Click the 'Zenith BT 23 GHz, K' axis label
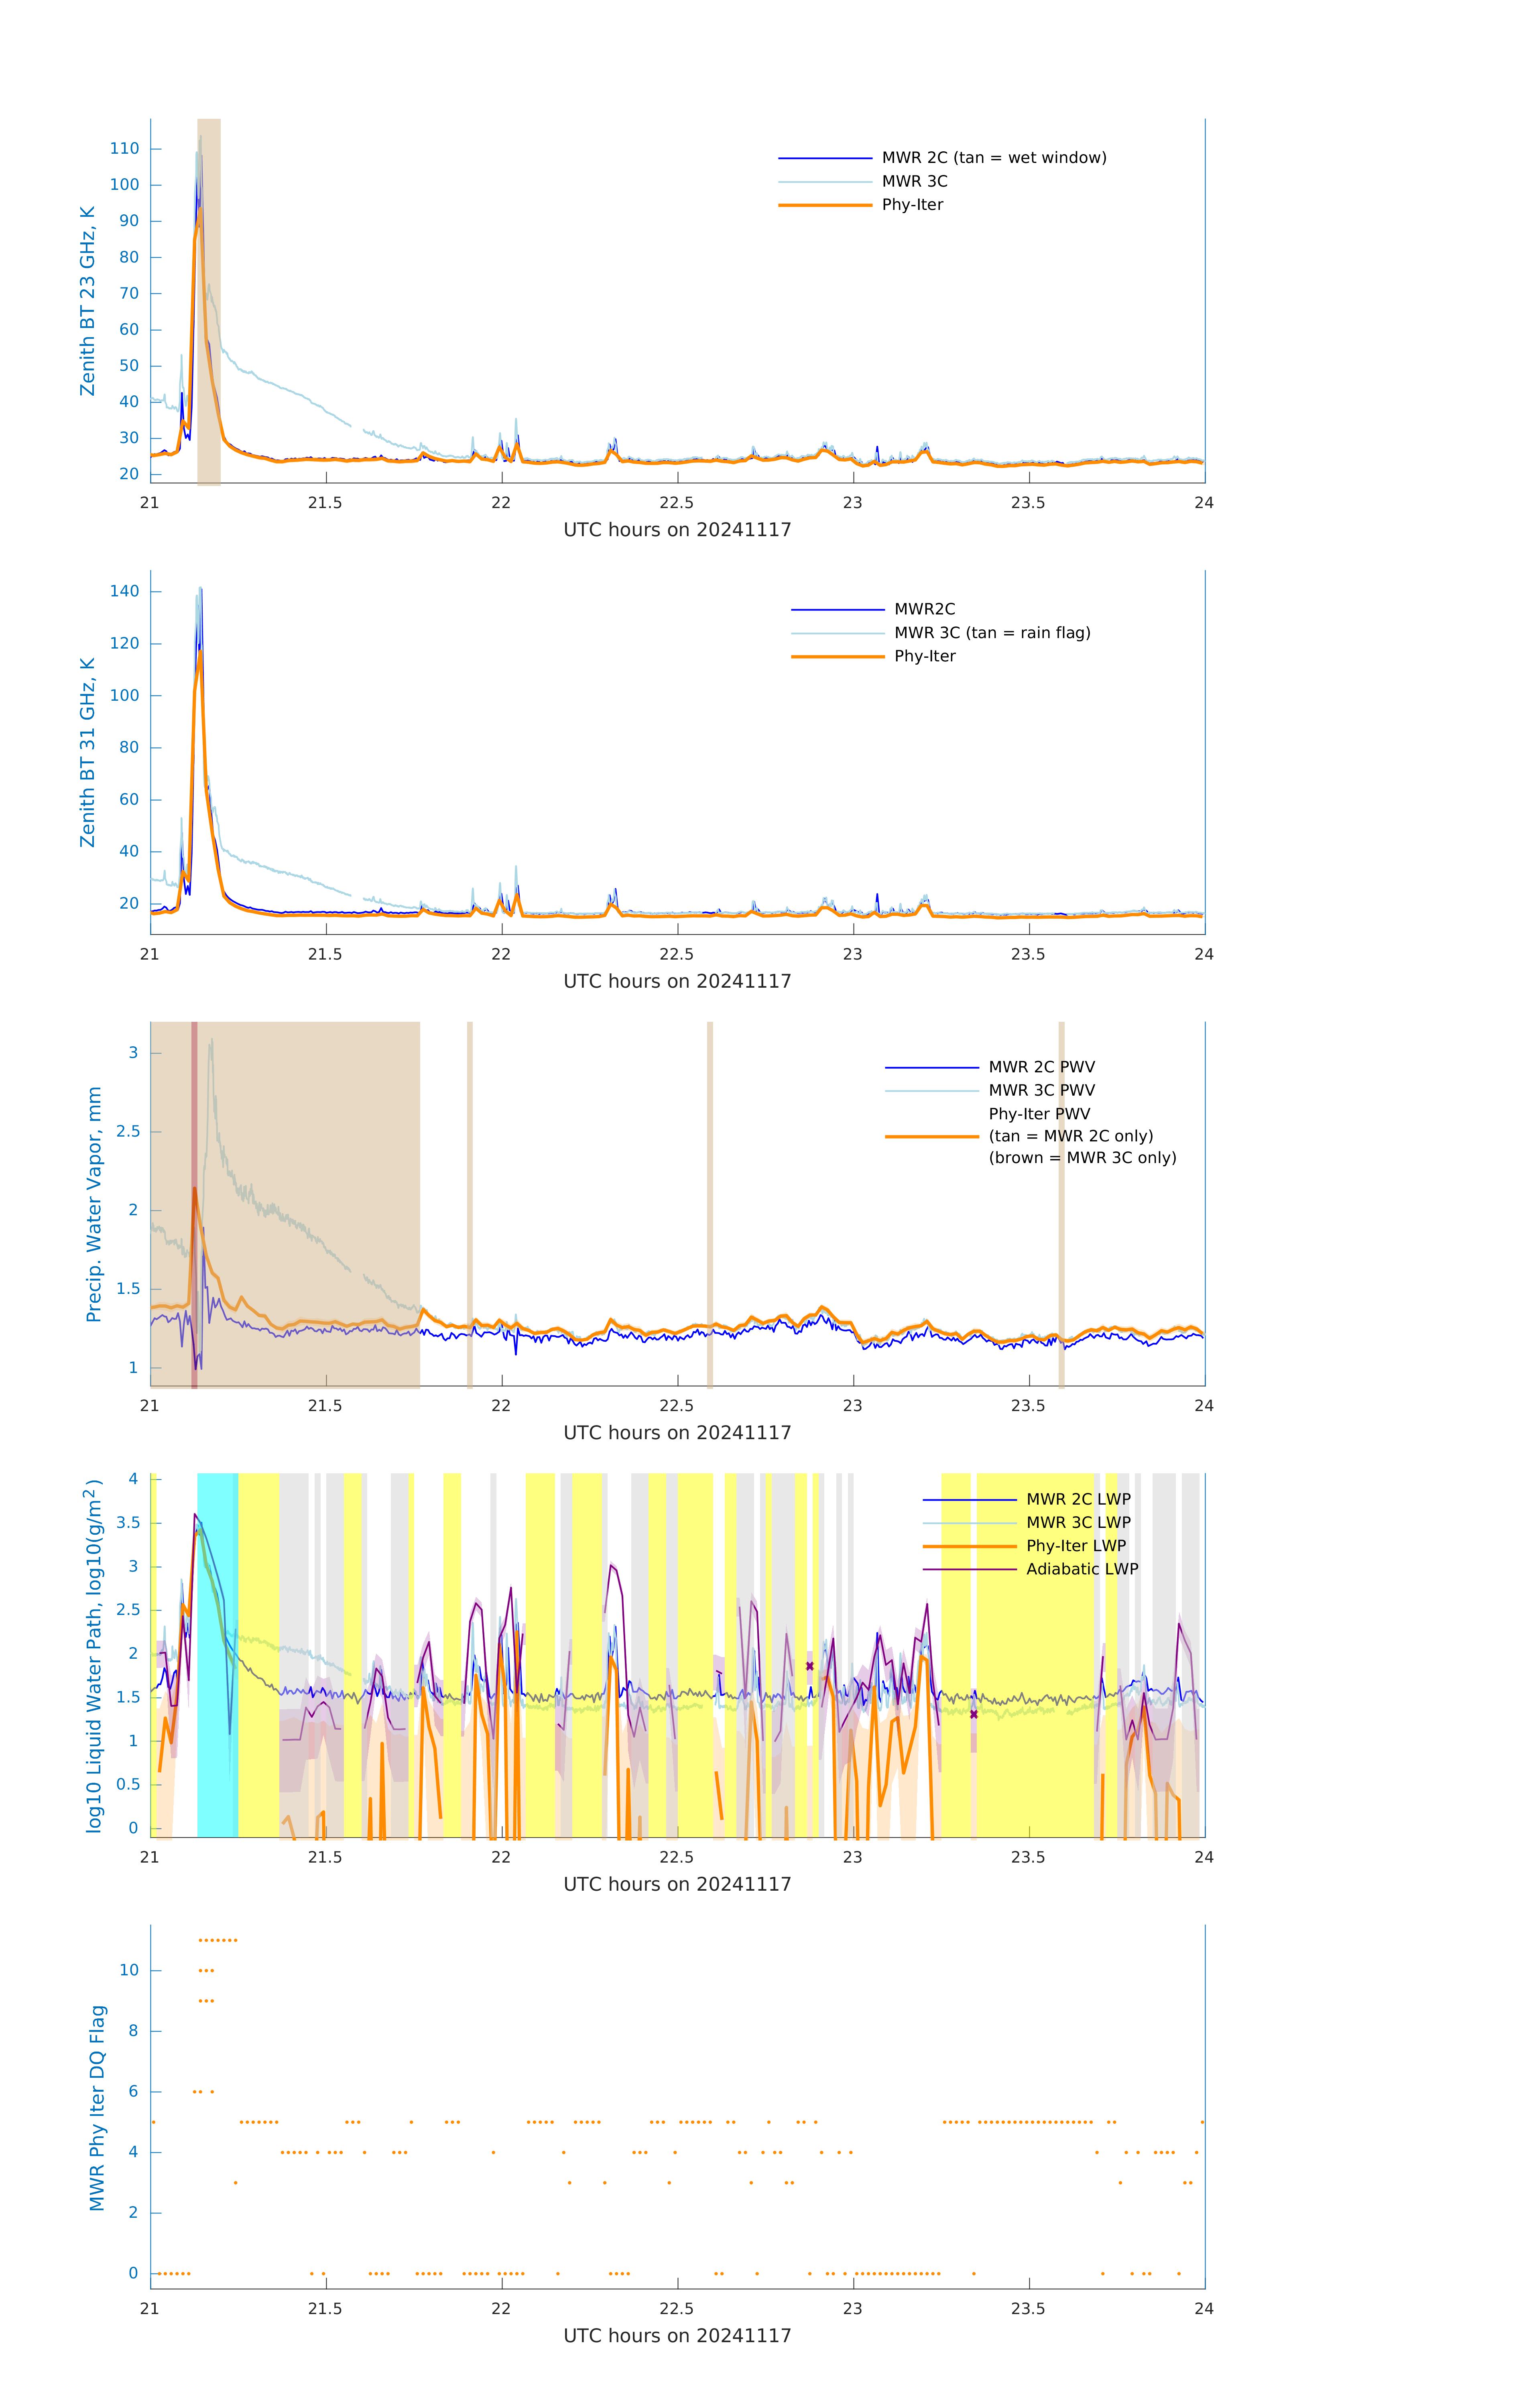 pos(88,301)
